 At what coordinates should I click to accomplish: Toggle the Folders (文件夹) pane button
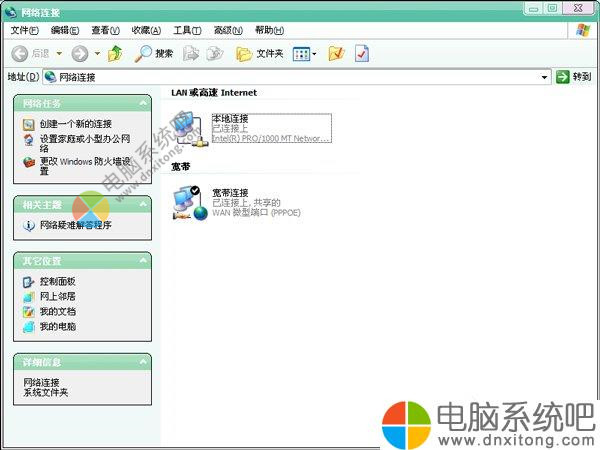point(259,54)
